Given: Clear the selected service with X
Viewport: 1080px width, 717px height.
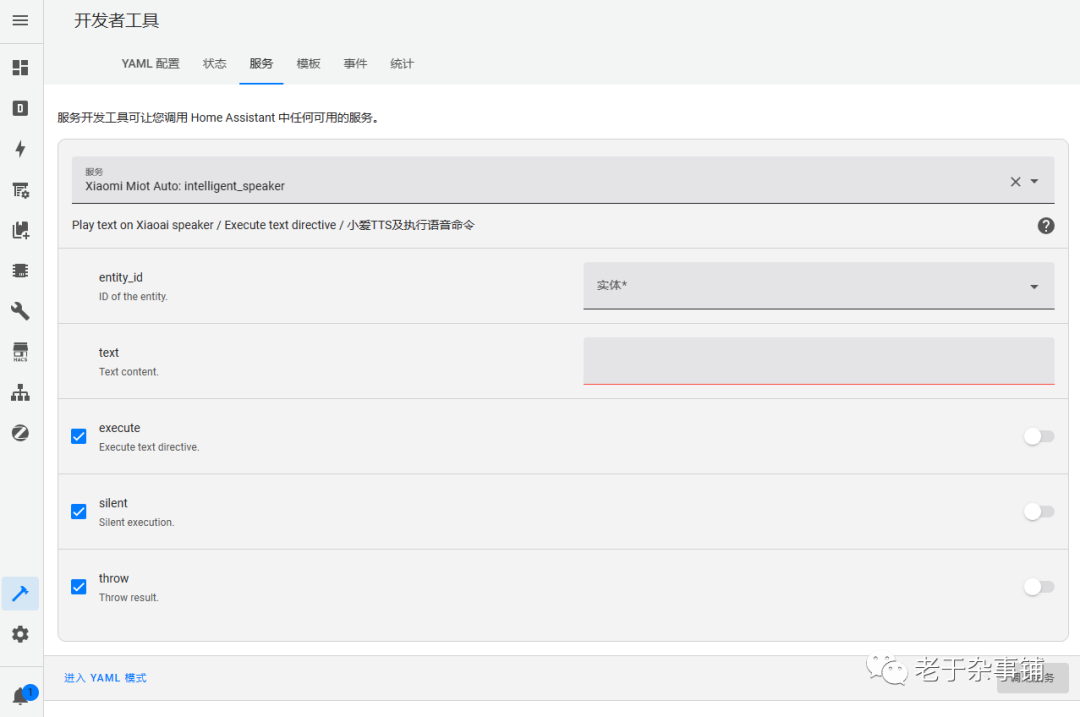Looking at the screenshot, I should coord(1015,182).
